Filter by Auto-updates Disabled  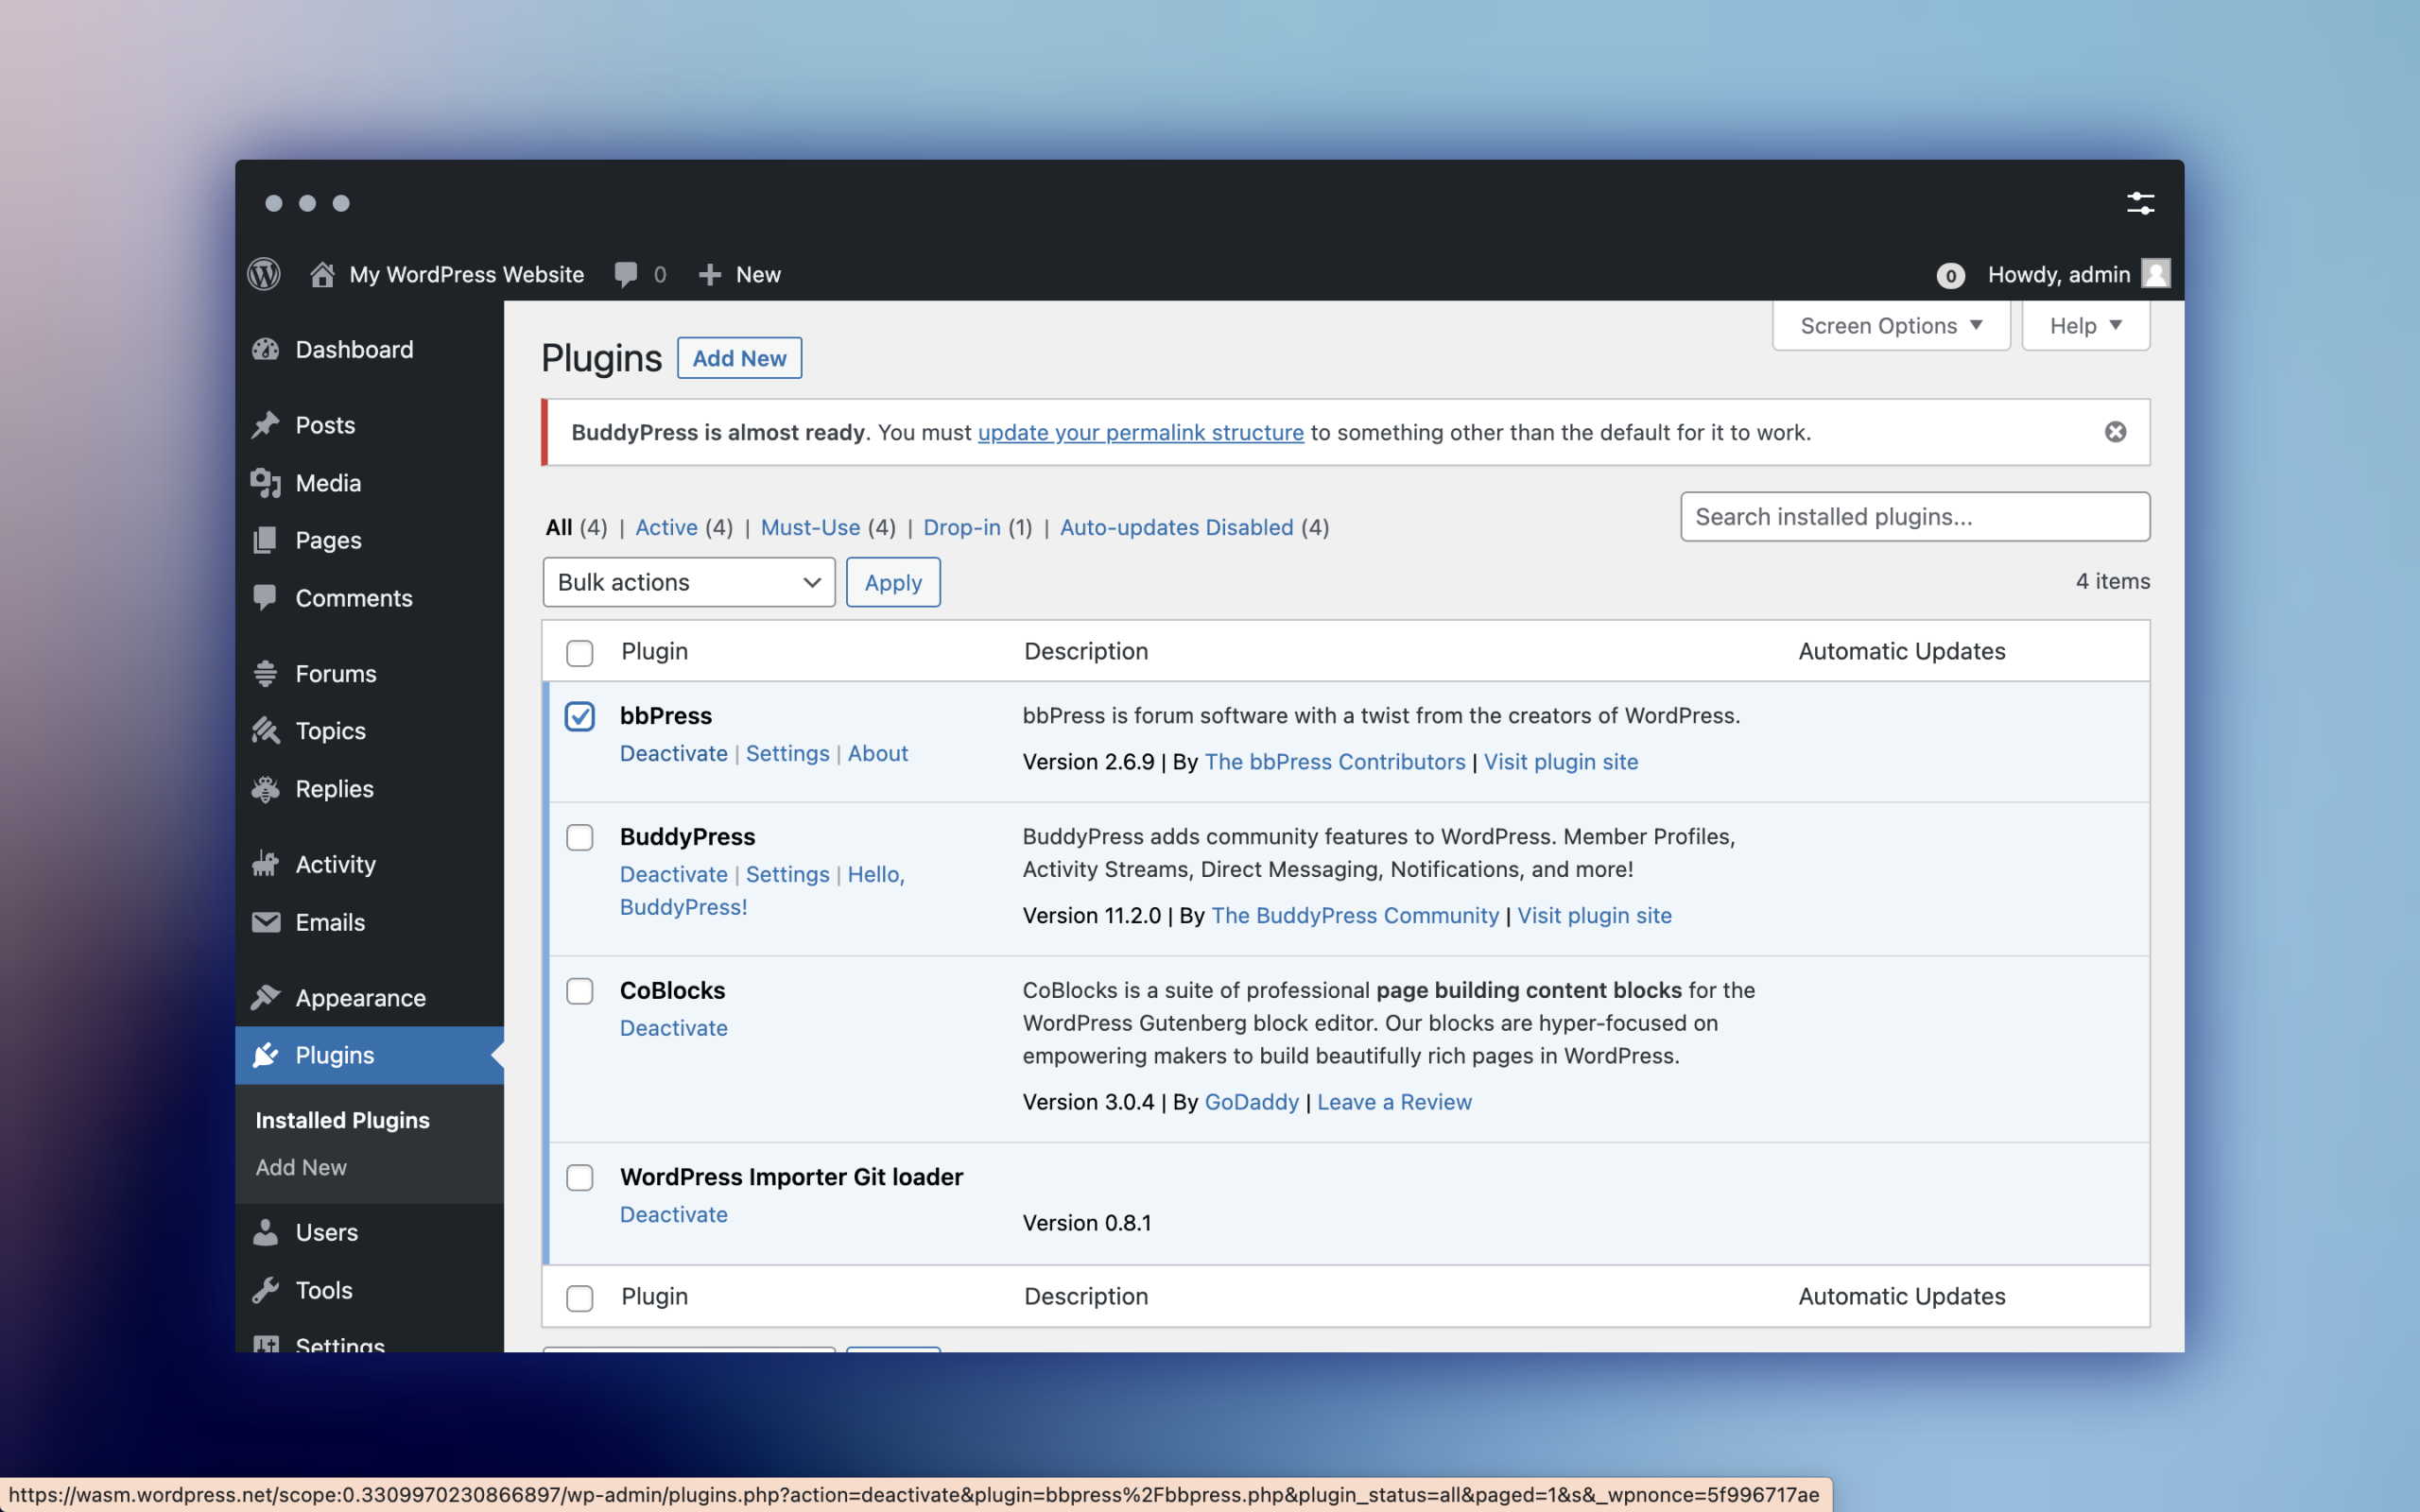pos(1177,527)
